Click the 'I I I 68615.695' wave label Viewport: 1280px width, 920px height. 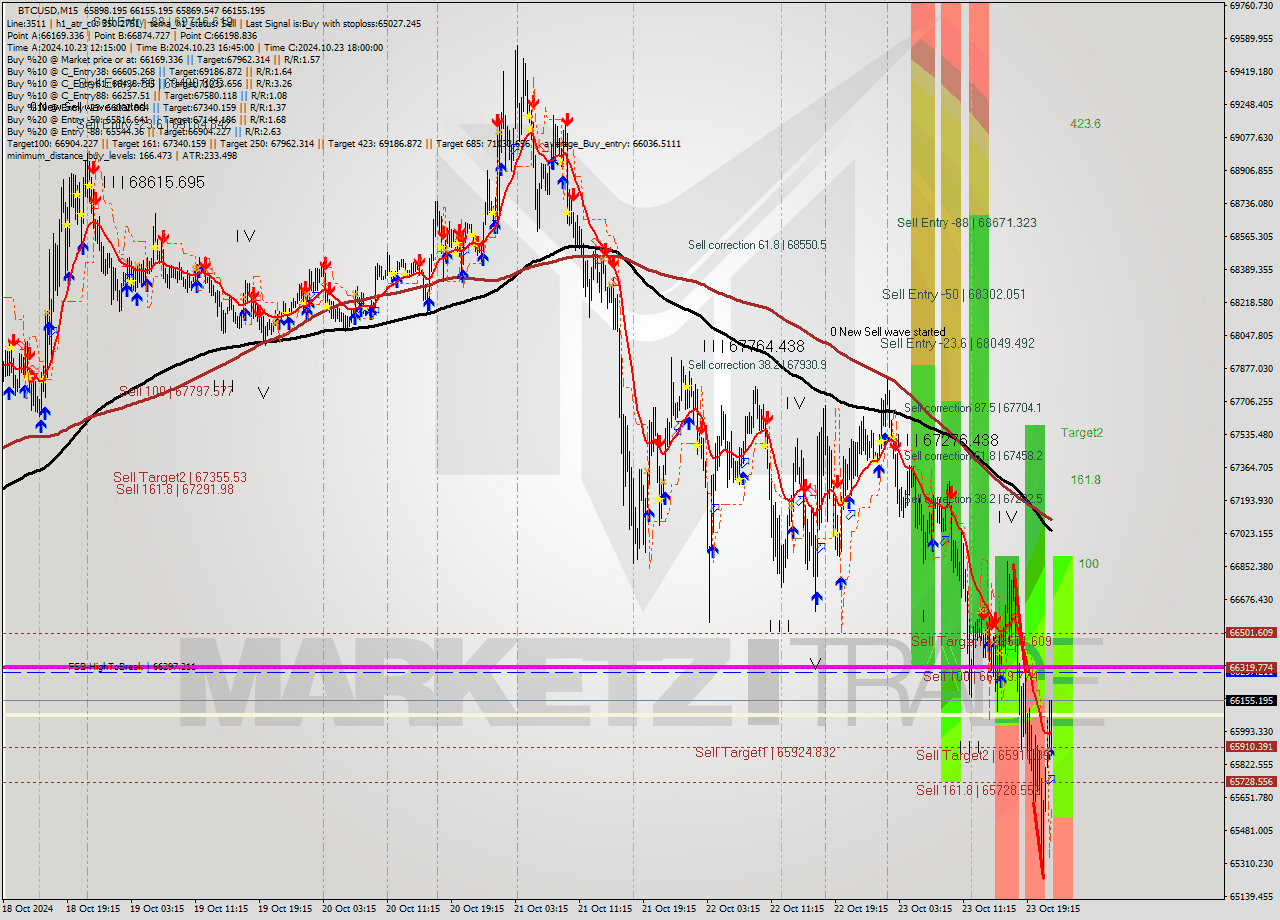(152, 182)
